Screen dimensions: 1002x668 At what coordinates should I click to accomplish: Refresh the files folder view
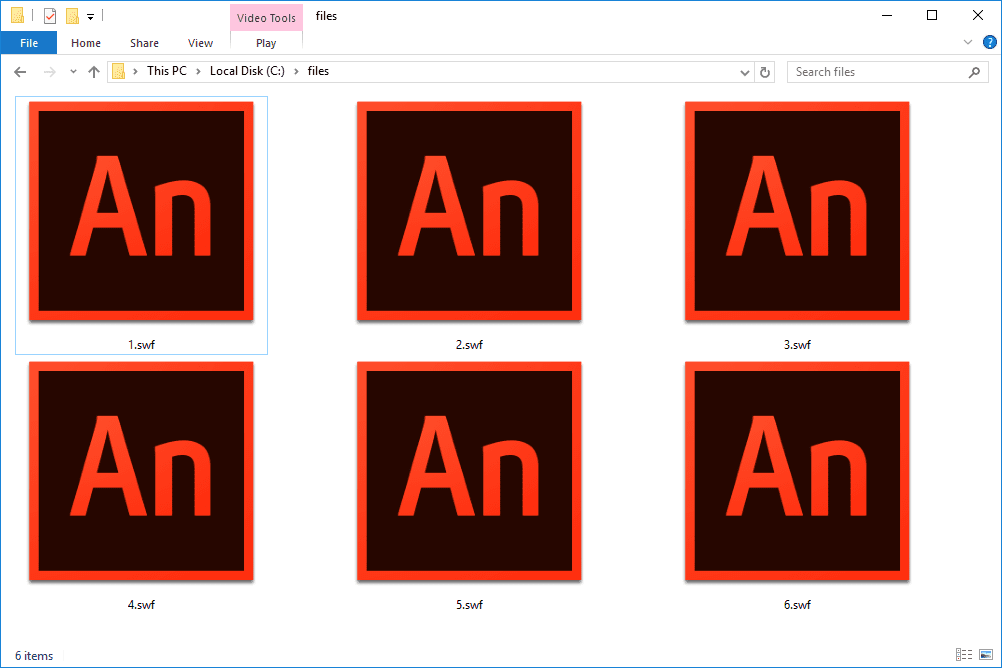click(765, 72)
